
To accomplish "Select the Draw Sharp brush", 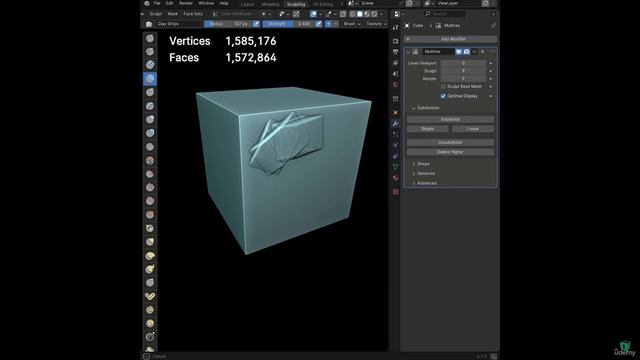I will click(x=150, y=51).
